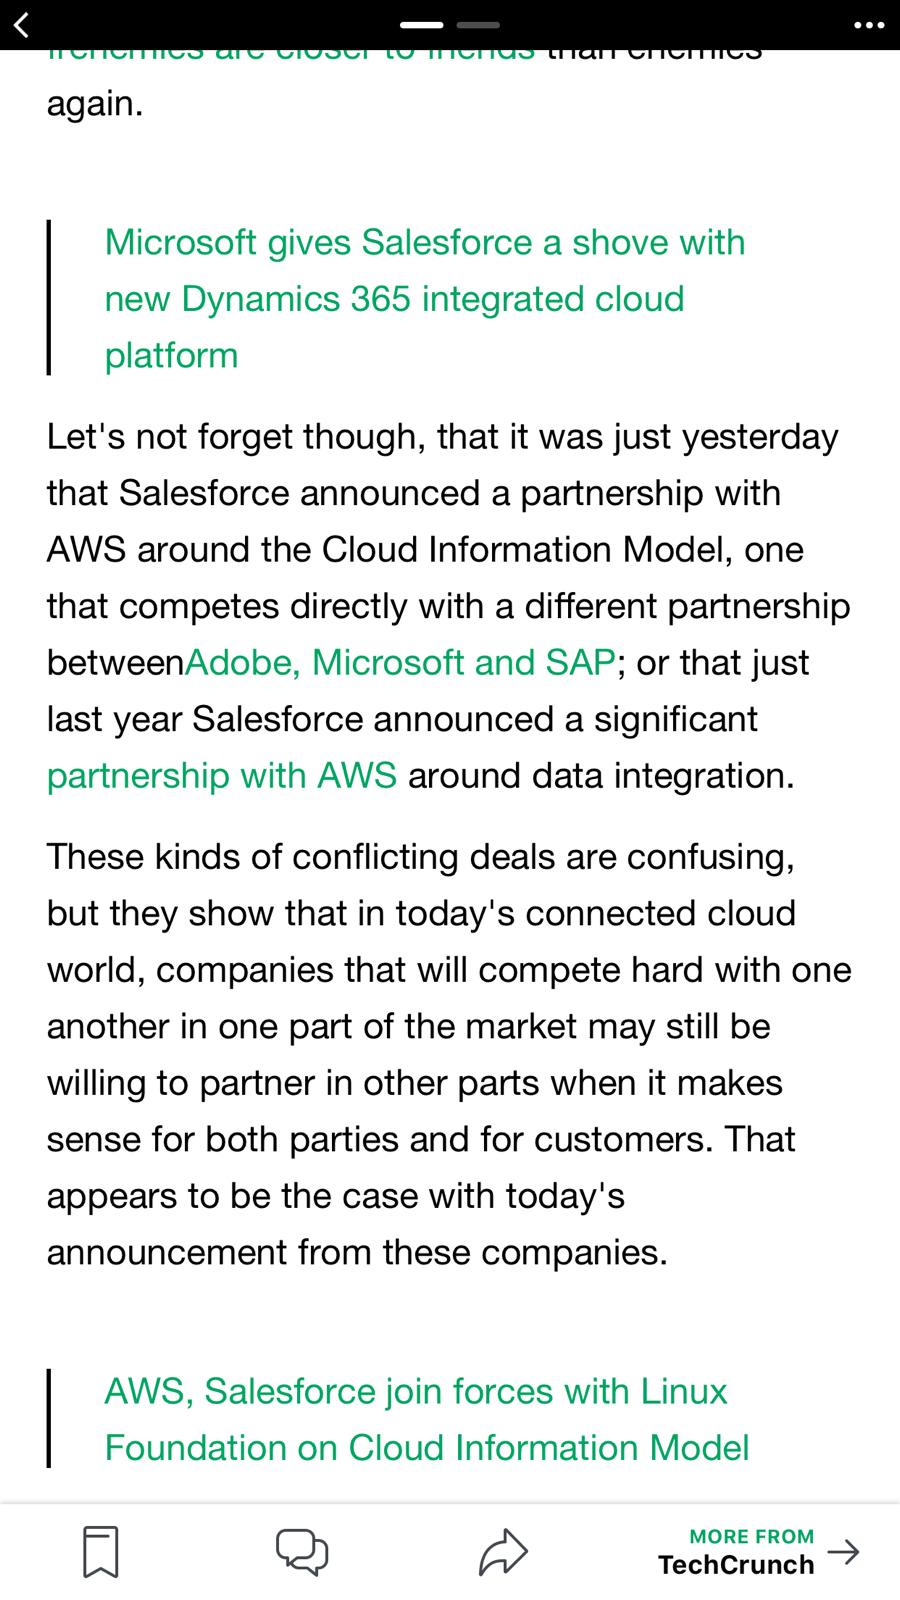Viewport: 900px width, 1600px height.
Task: Open the comments bubble icon
Action: 301,1551
